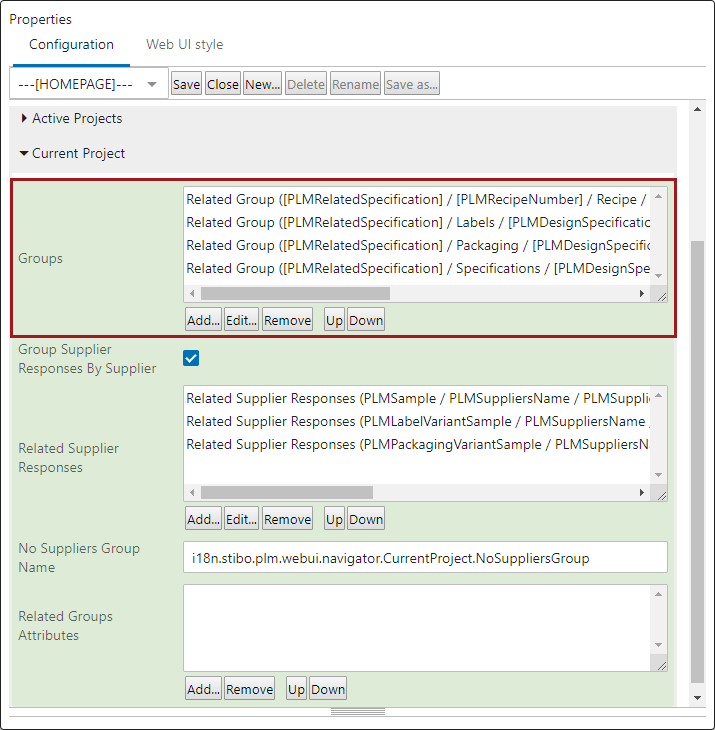Click the Delete button
Image resolution: width=715 pixels, height=730 pixels.
pyautogui.click(x=306, y=84)
